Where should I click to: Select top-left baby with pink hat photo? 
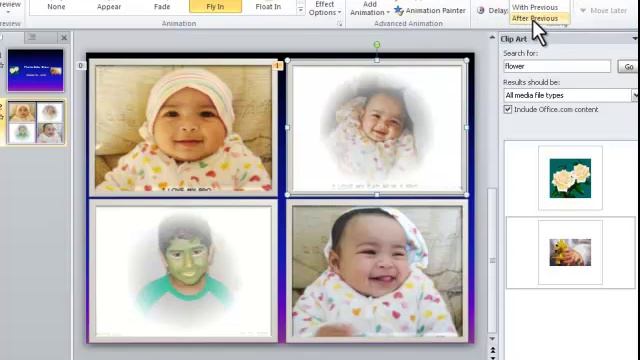[183, 128]
